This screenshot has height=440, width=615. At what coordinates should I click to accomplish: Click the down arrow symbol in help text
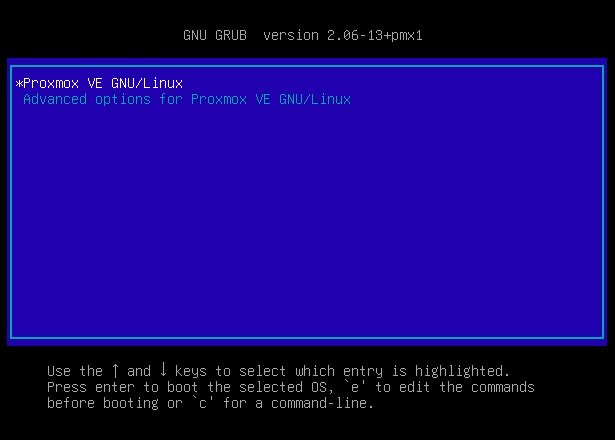(x=163, y=369)
